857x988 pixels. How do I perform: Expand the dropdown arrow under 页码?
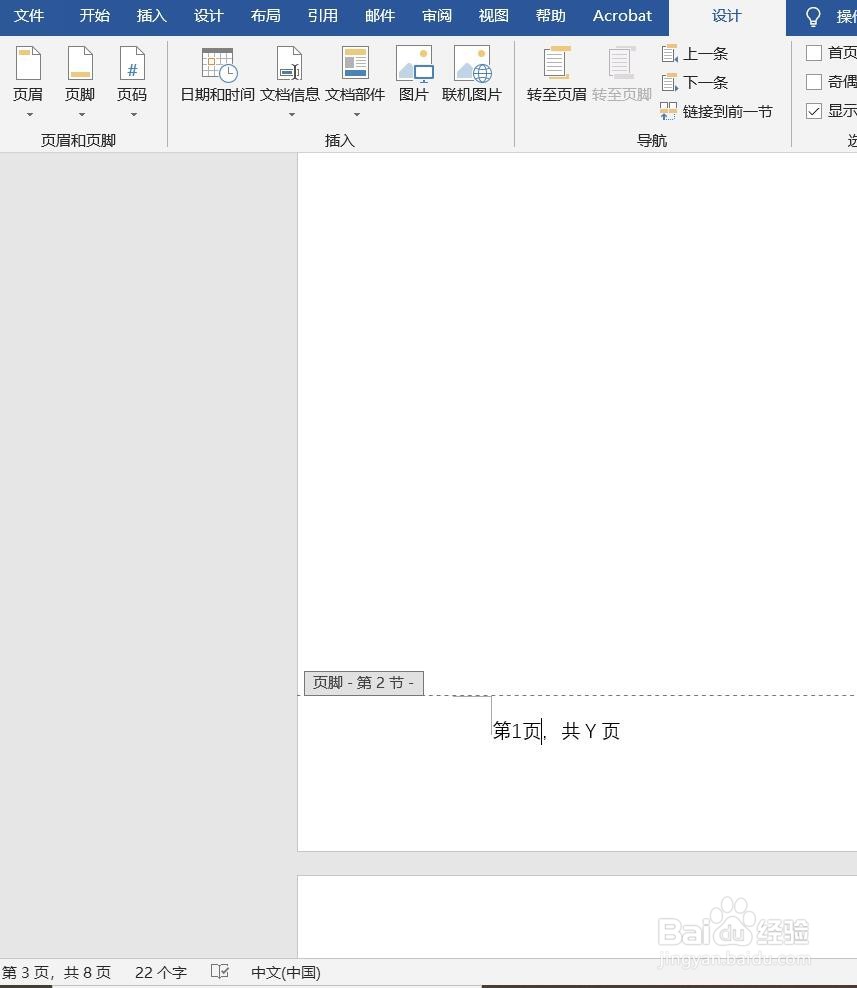coord(134,115)
